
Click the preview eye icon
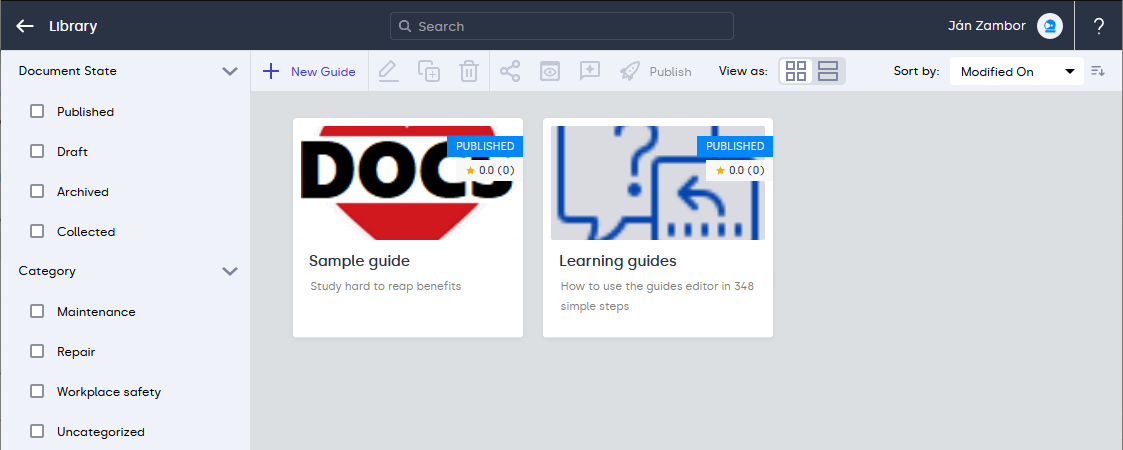550,71
